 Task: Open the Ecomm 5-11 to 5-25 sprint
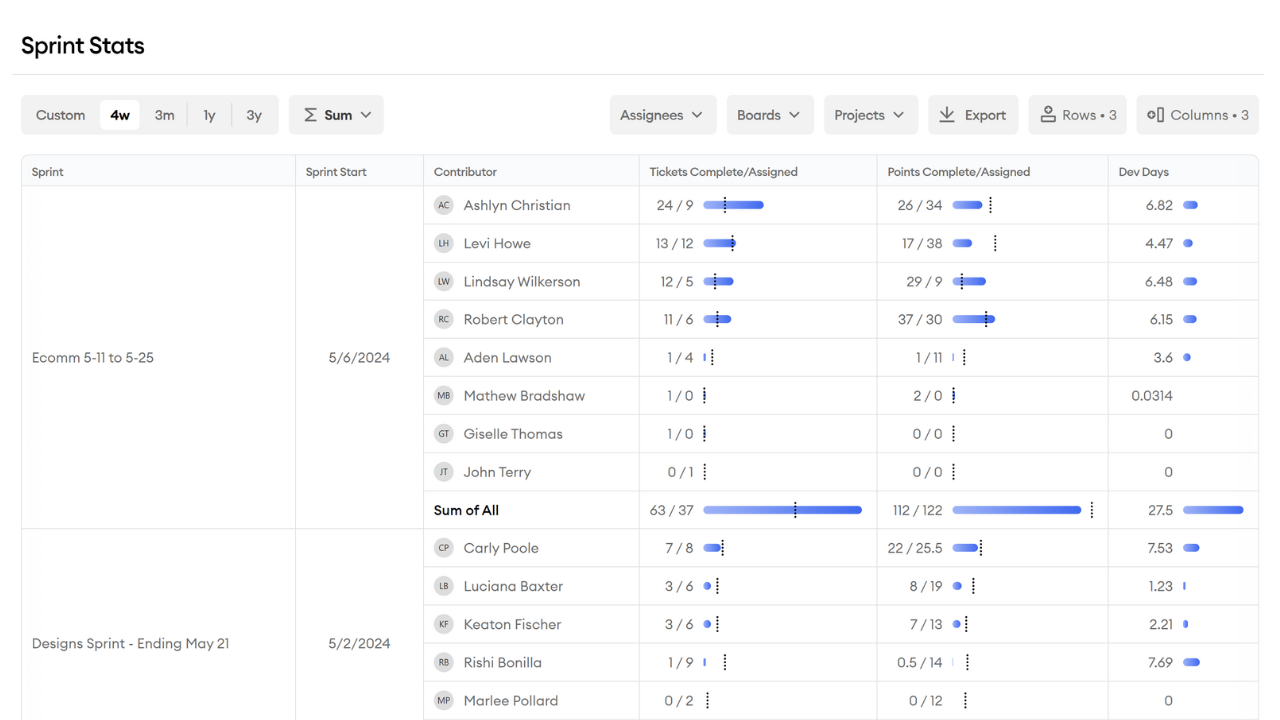point(93,358)
